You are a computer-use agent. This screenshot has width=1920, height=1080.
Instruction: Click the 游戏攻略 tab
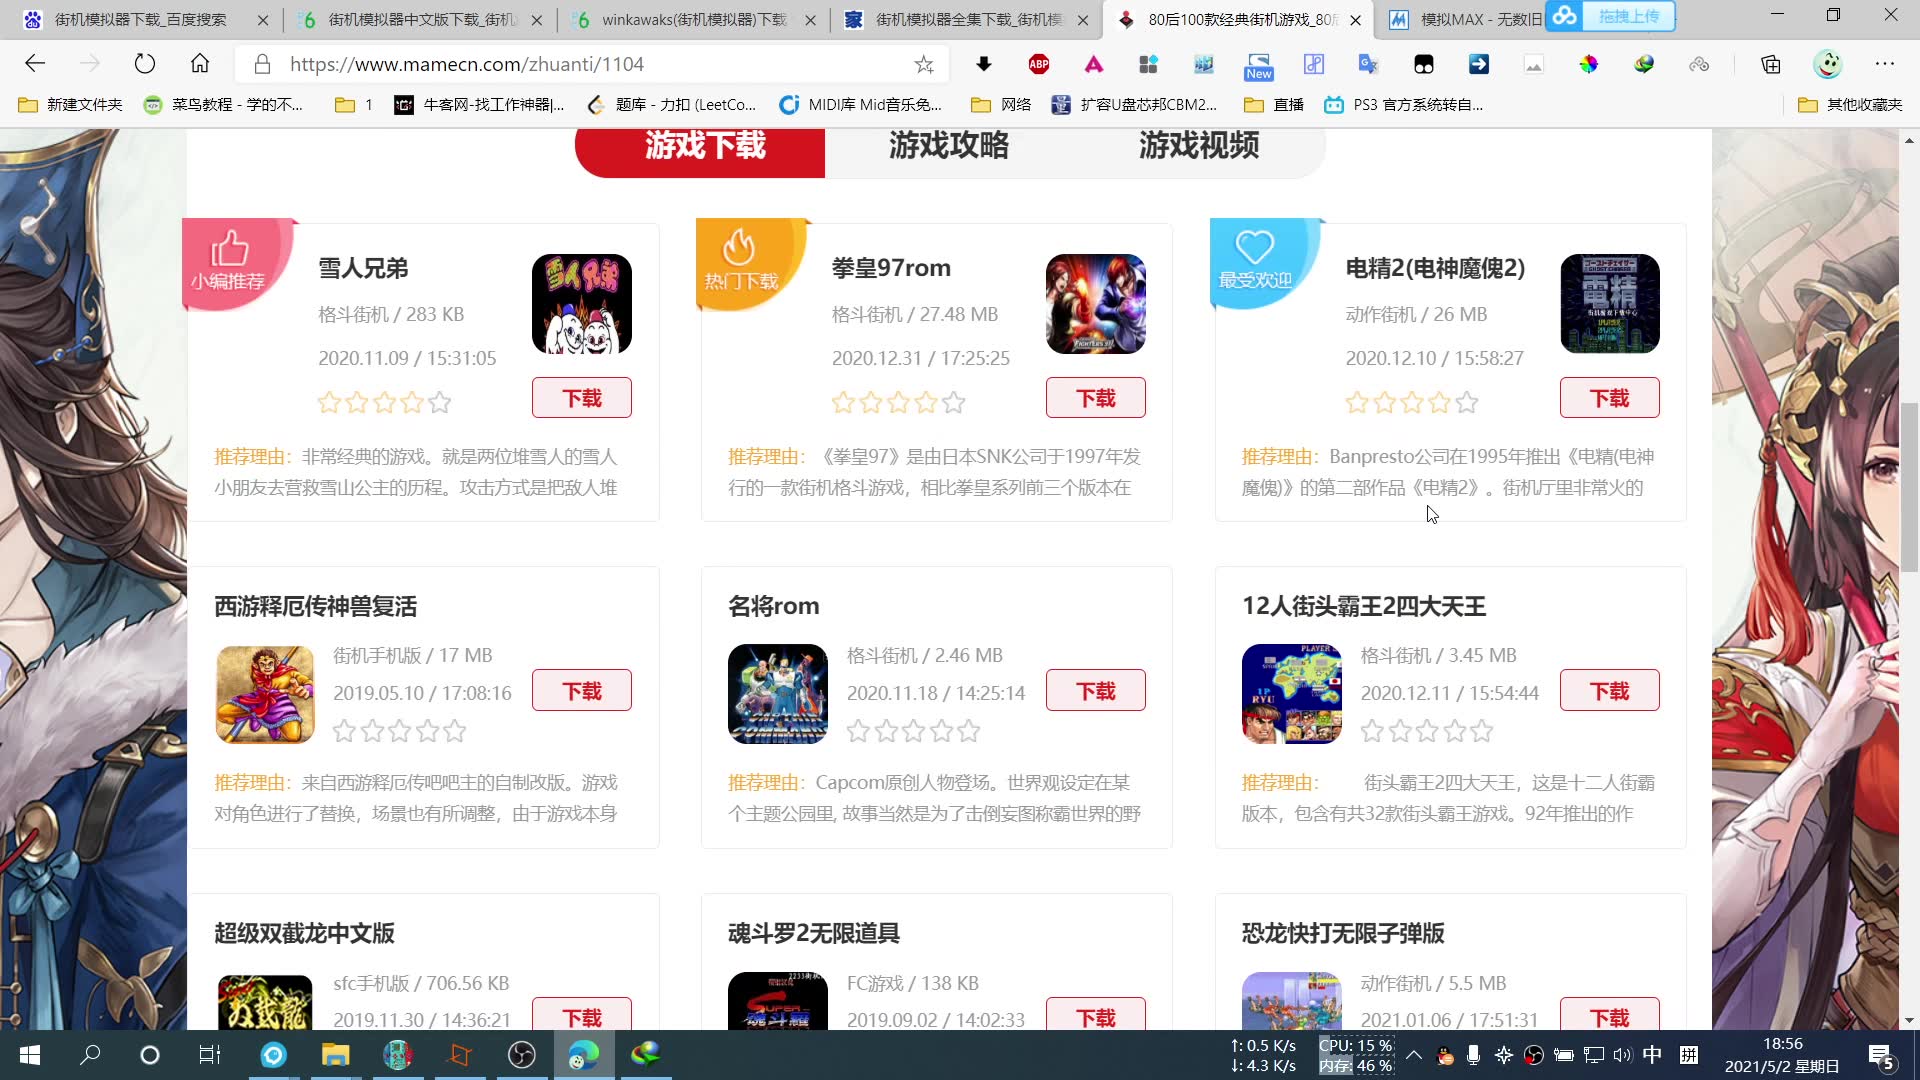point(949,145)
